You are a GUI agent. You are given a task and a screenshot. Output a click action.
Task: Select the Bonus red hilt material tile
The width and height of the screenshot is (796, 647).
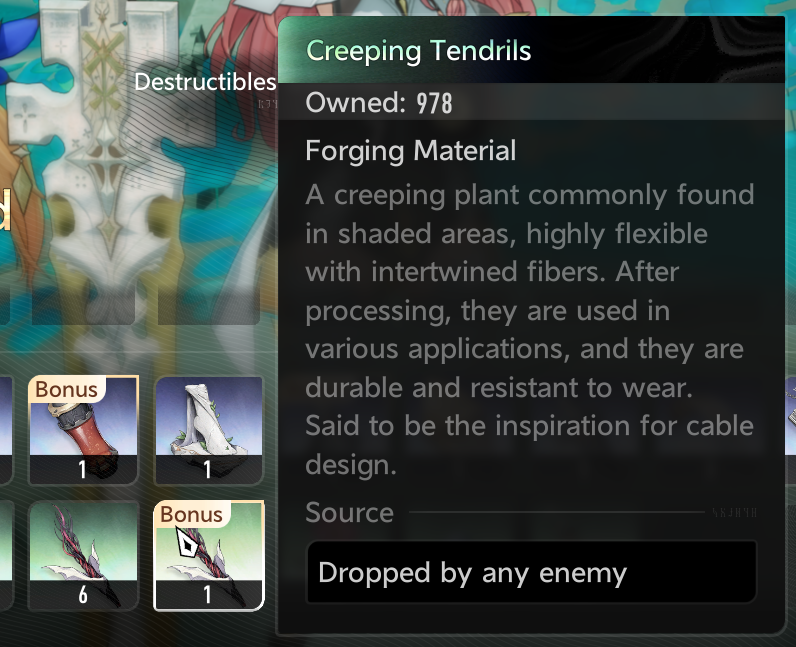click(x=83, y=430)
